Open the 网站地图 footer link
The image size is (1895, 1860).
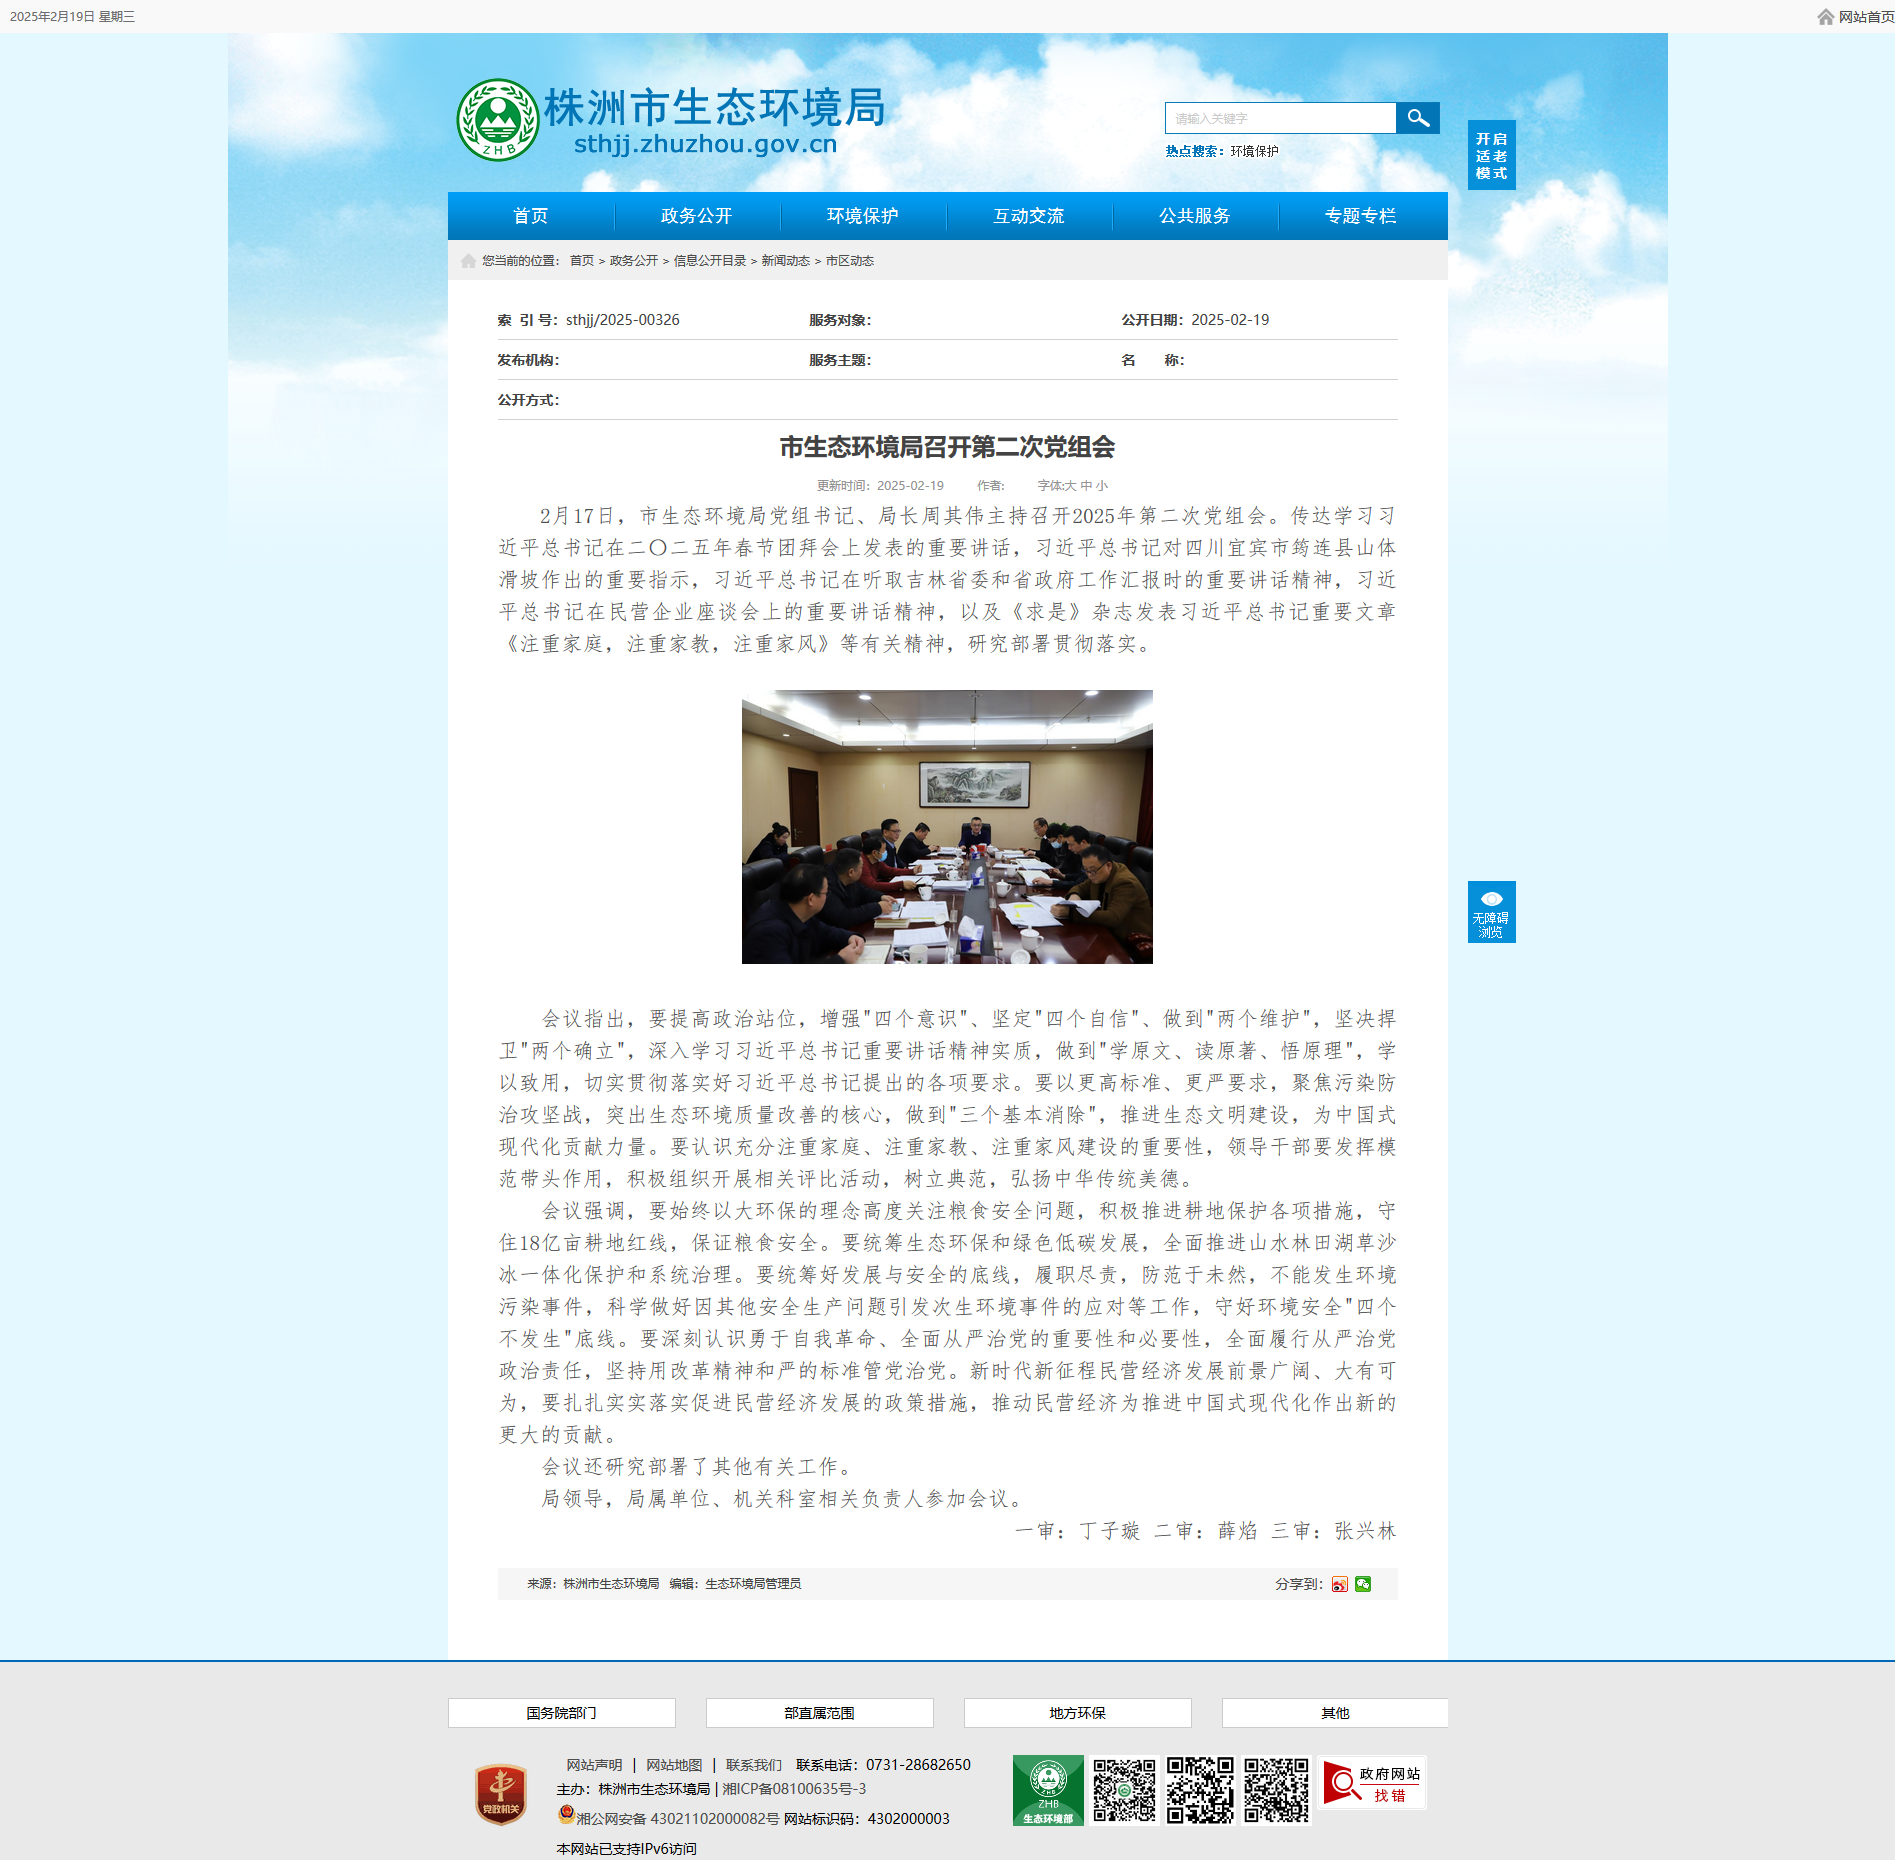tap(674, 1765)
